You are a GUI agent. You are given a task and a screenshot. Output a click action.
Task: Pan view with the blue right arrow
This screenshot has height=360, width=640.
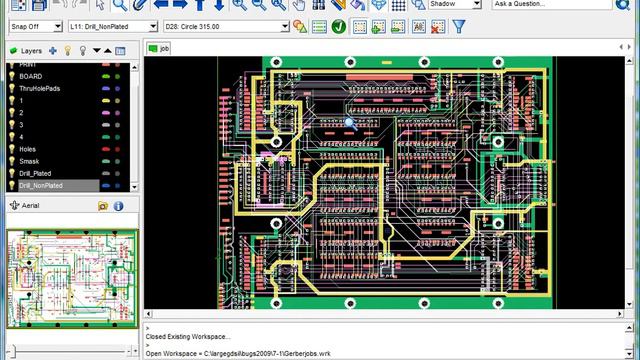pos(180,4)
